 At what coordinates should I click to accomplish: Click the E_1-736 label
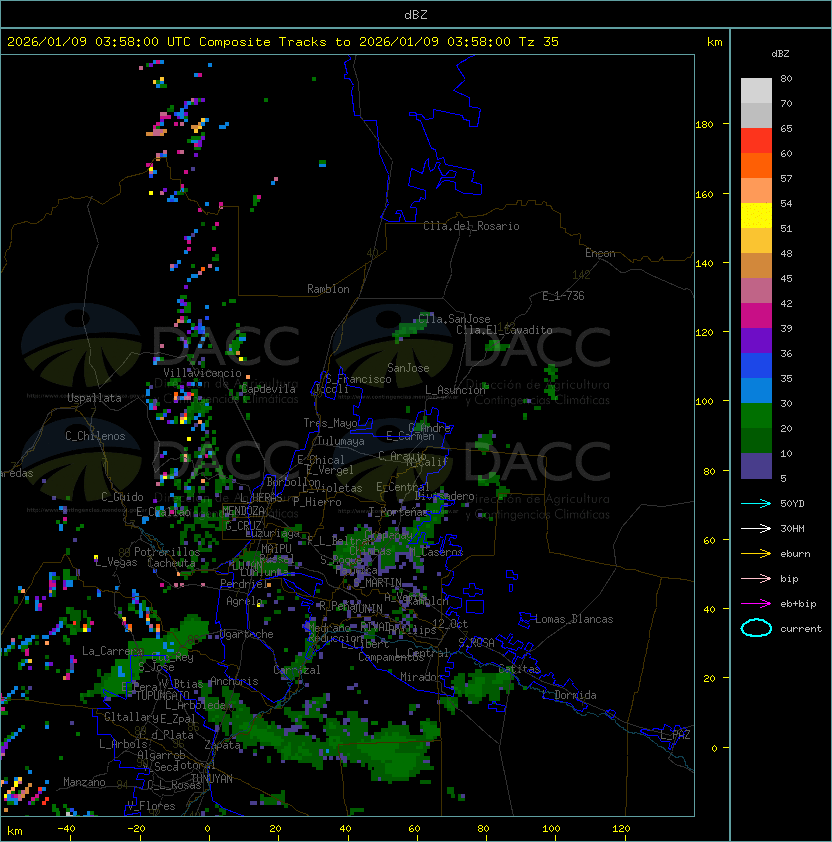point(563,296)
